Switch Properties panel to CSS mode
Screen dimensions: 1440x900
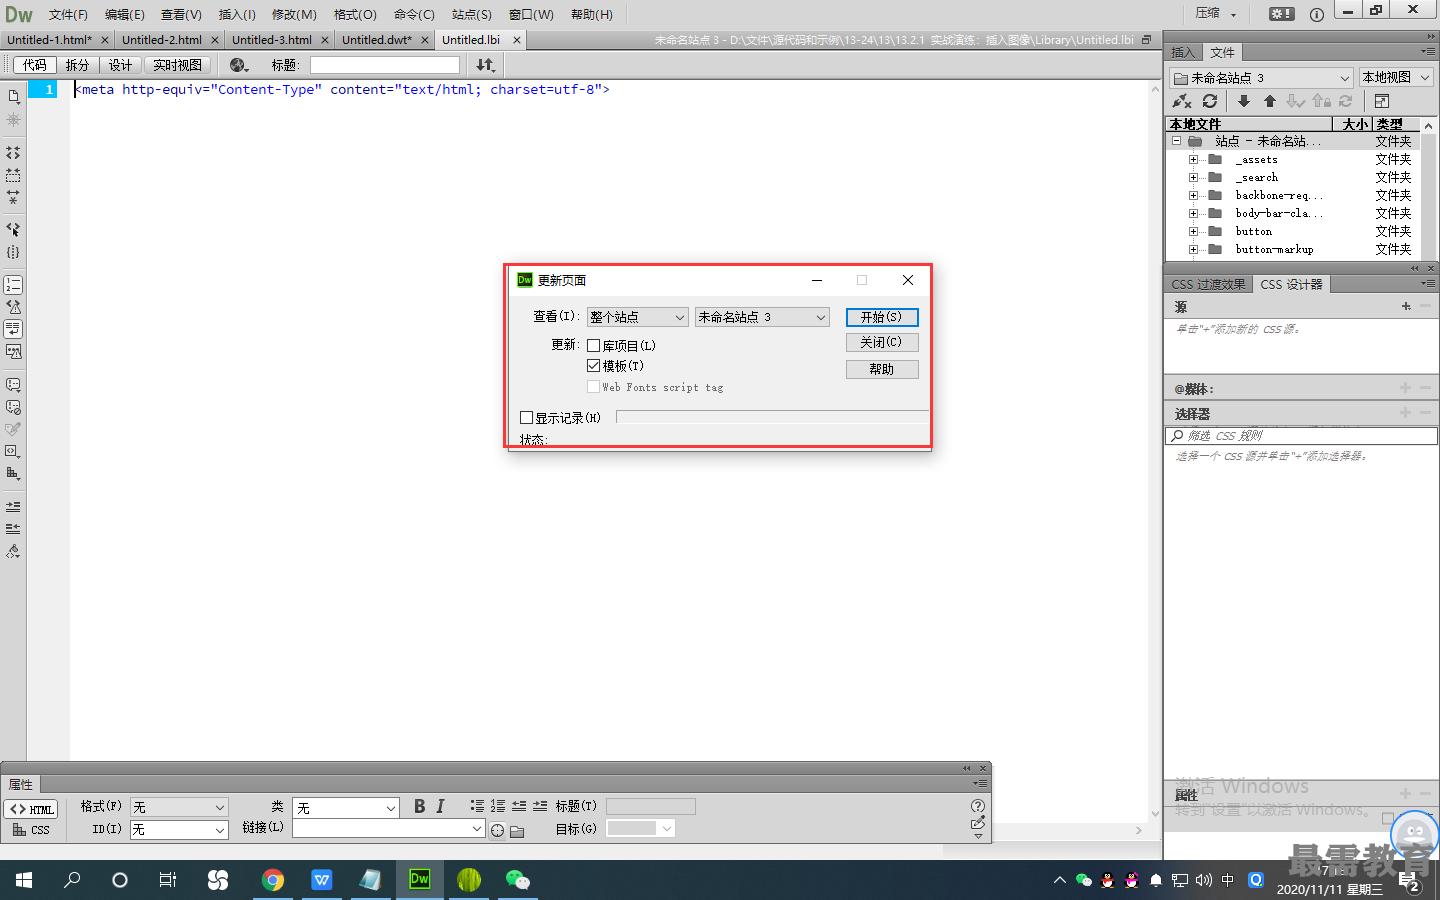[31, 830]
